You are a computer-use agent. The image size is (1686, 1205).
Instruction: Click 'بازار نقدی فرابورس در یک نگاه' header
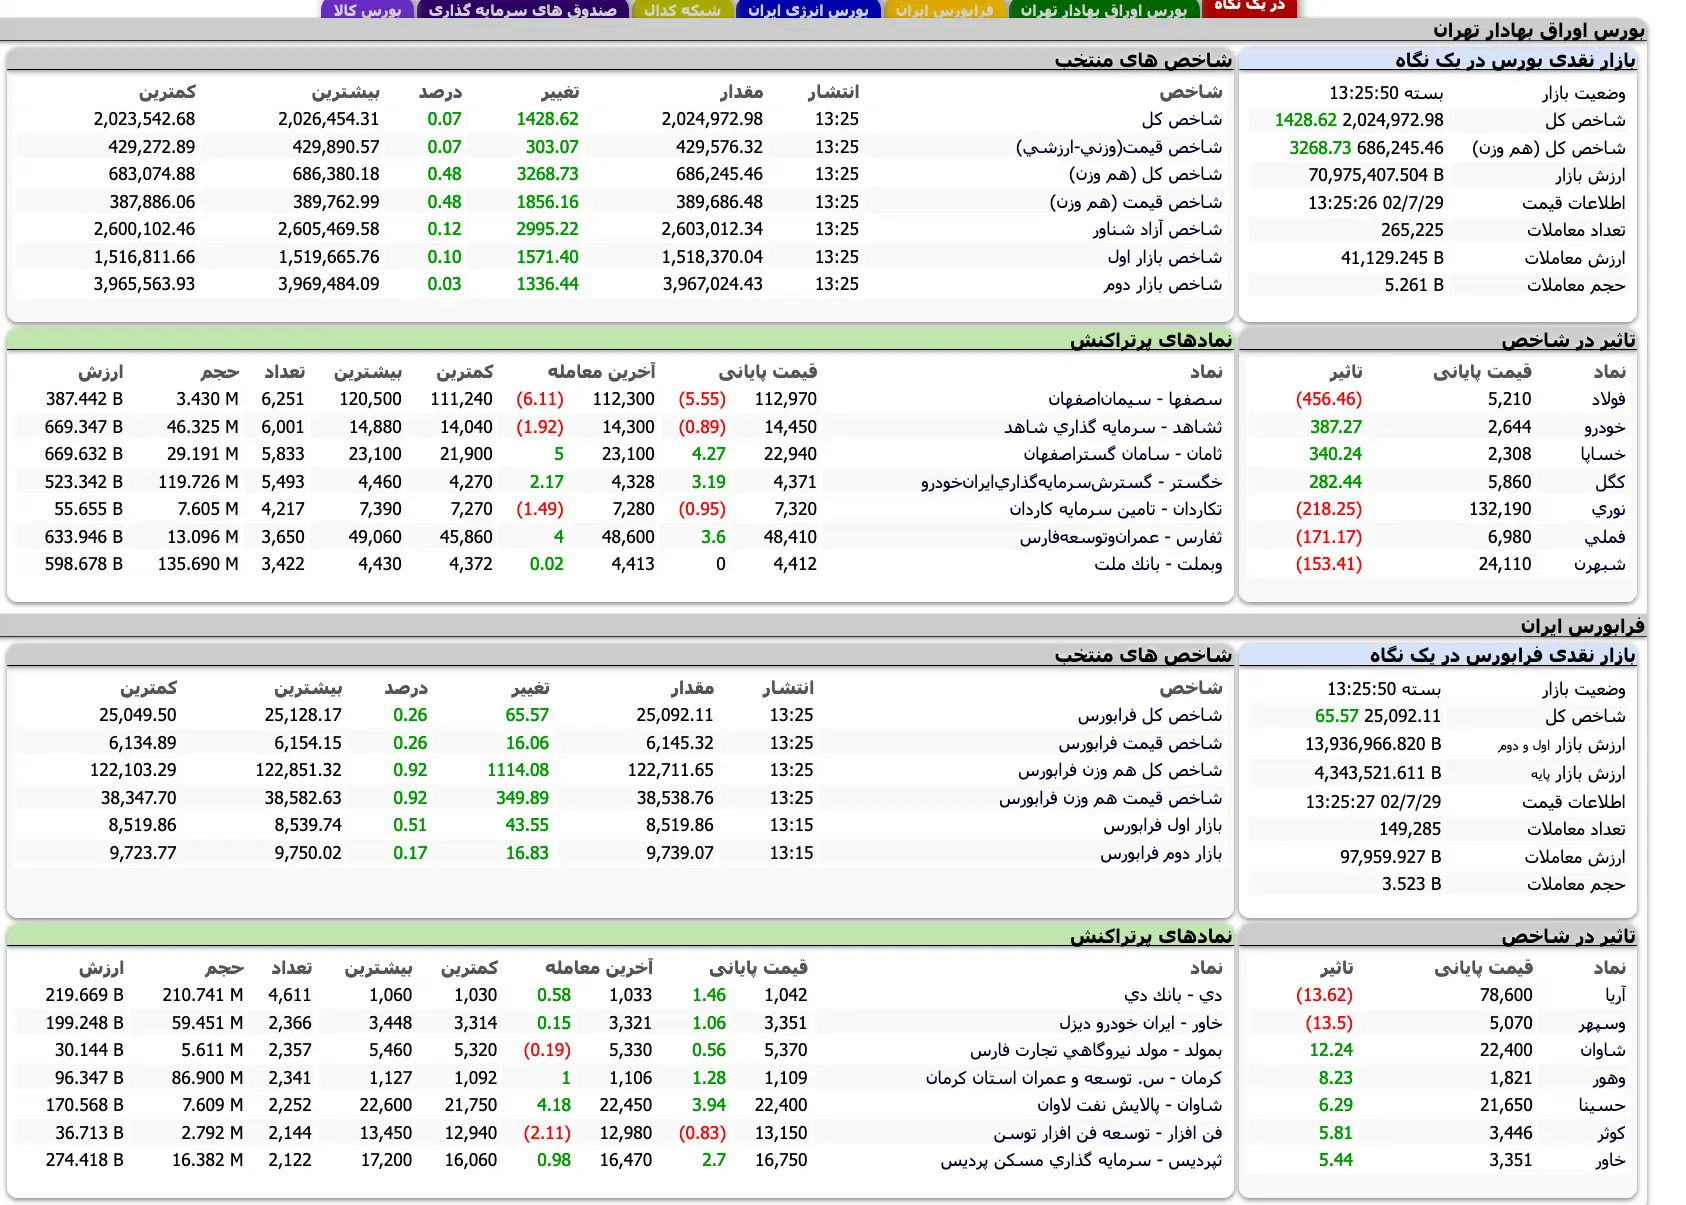1502,655
